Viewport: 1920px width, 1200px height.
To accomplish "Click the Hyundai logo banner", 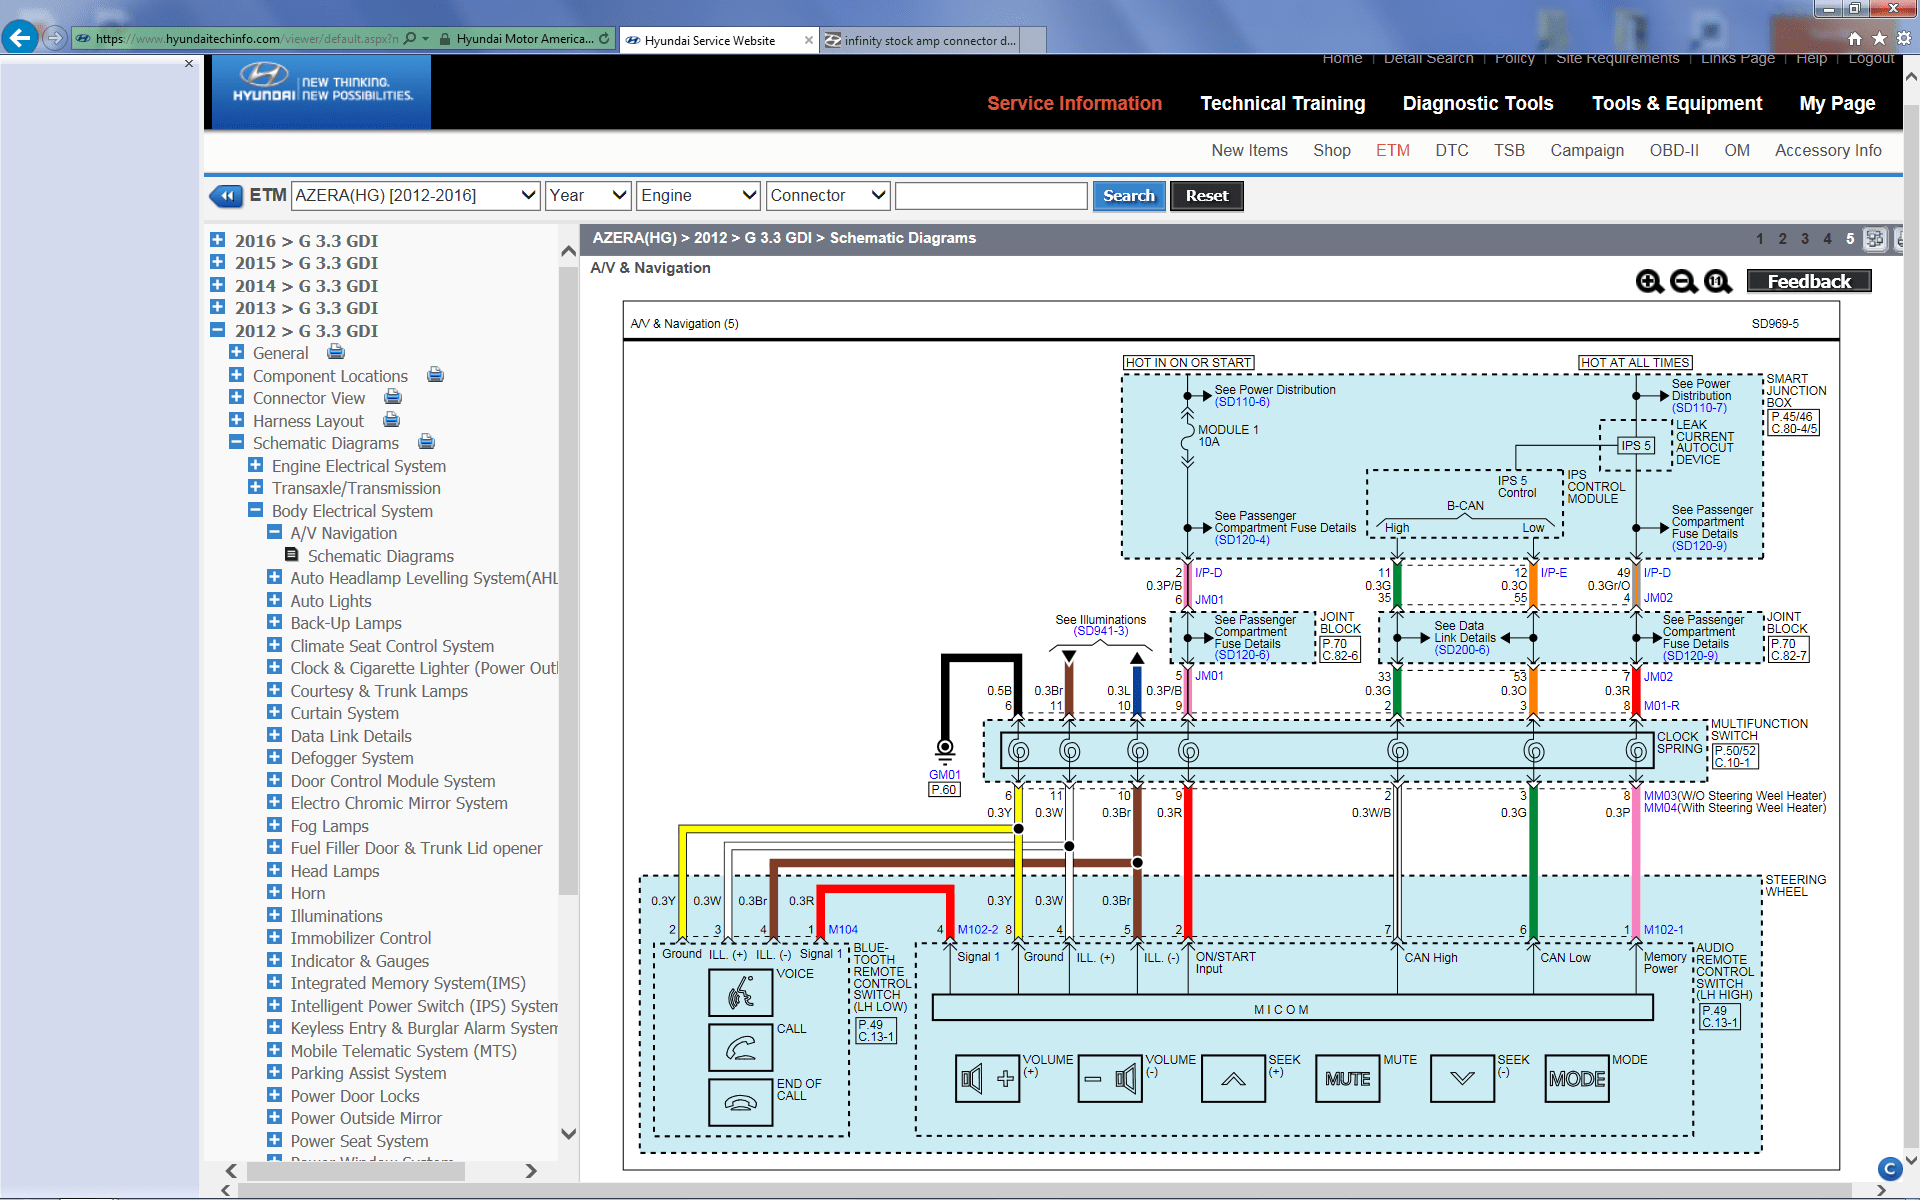I will tap(321, 91).
